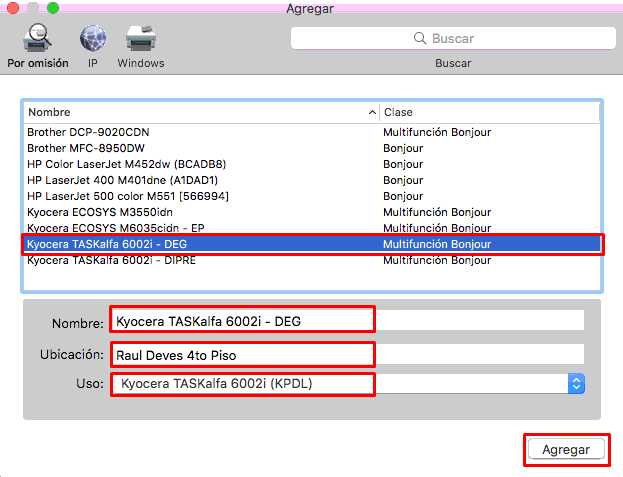
Task: Select HP LaserJet 400 M401dne (A1DAD1)
Action: point(312,180)
